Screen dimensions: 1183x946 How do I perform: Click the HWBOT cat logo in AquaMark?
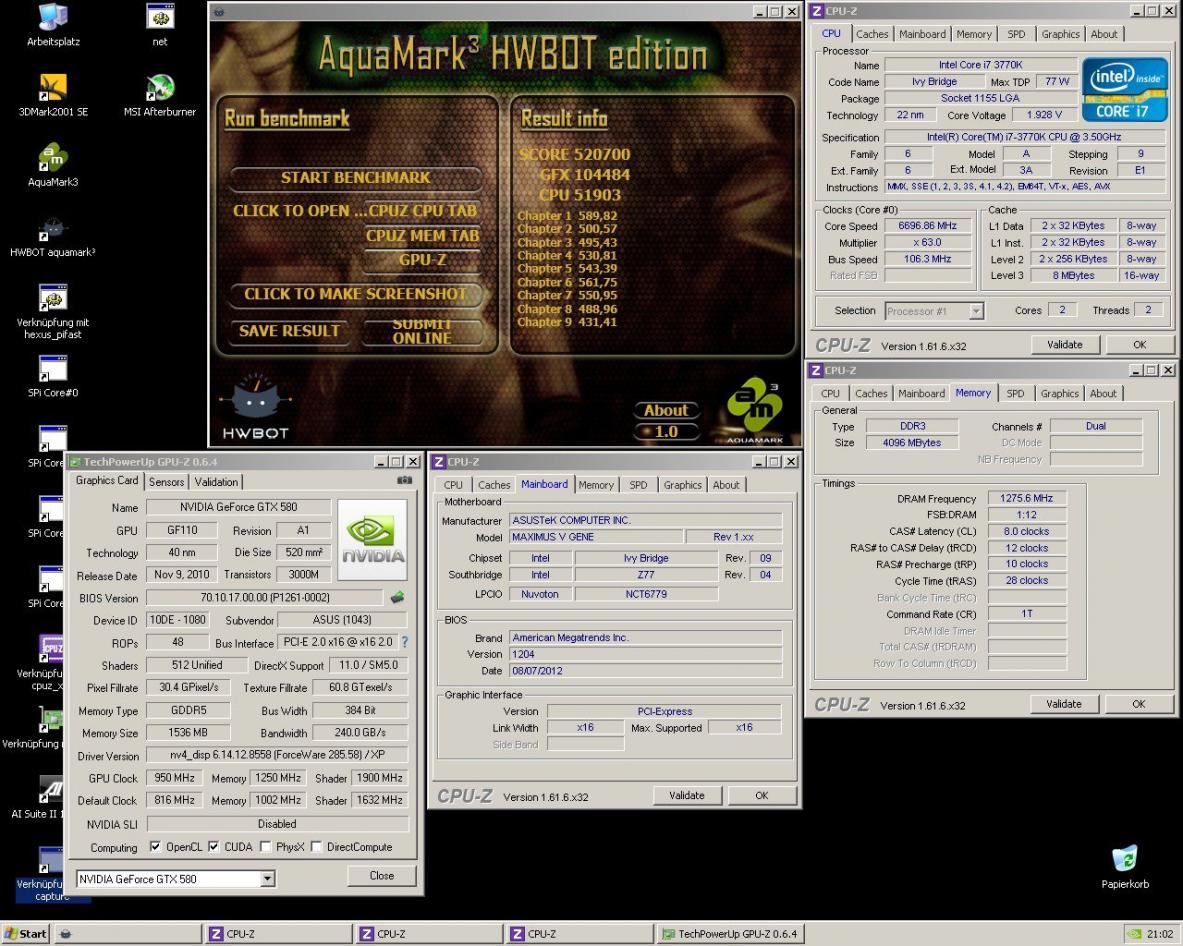tap(256, 406)
